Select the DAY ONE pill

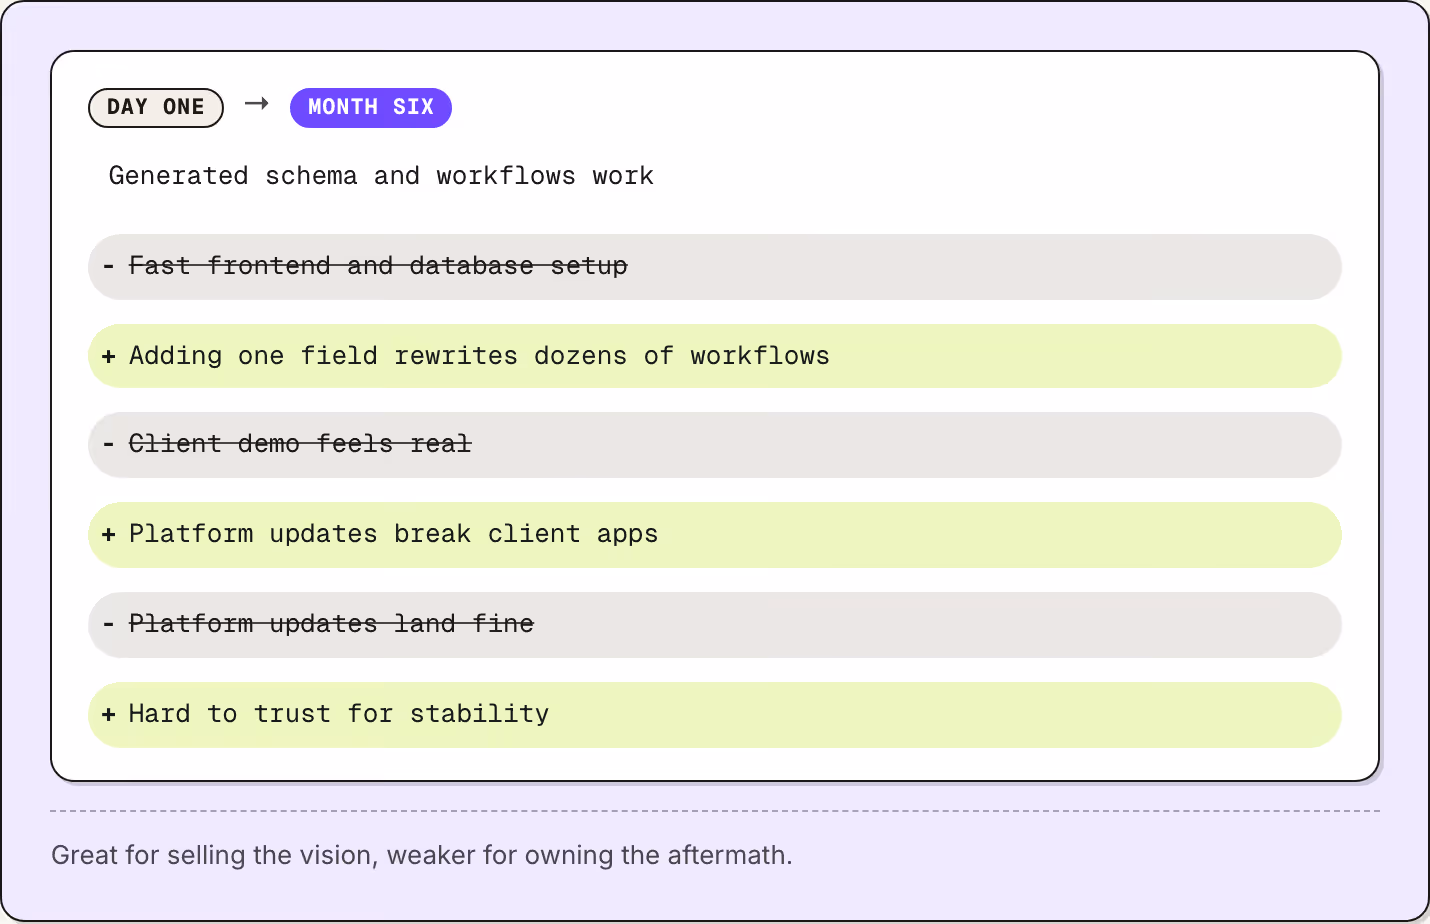point(156,108)
